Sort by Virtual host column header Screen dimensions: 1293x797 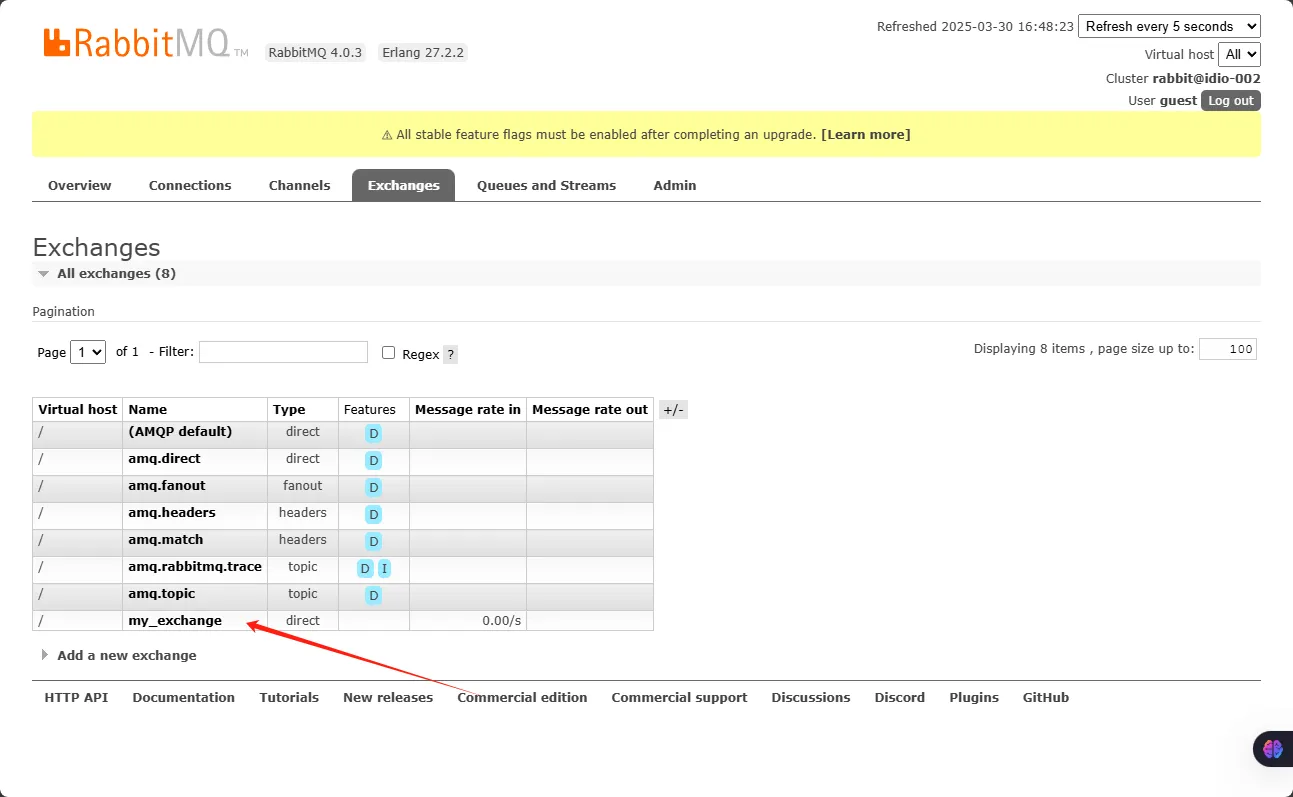[x=77, y=409]
